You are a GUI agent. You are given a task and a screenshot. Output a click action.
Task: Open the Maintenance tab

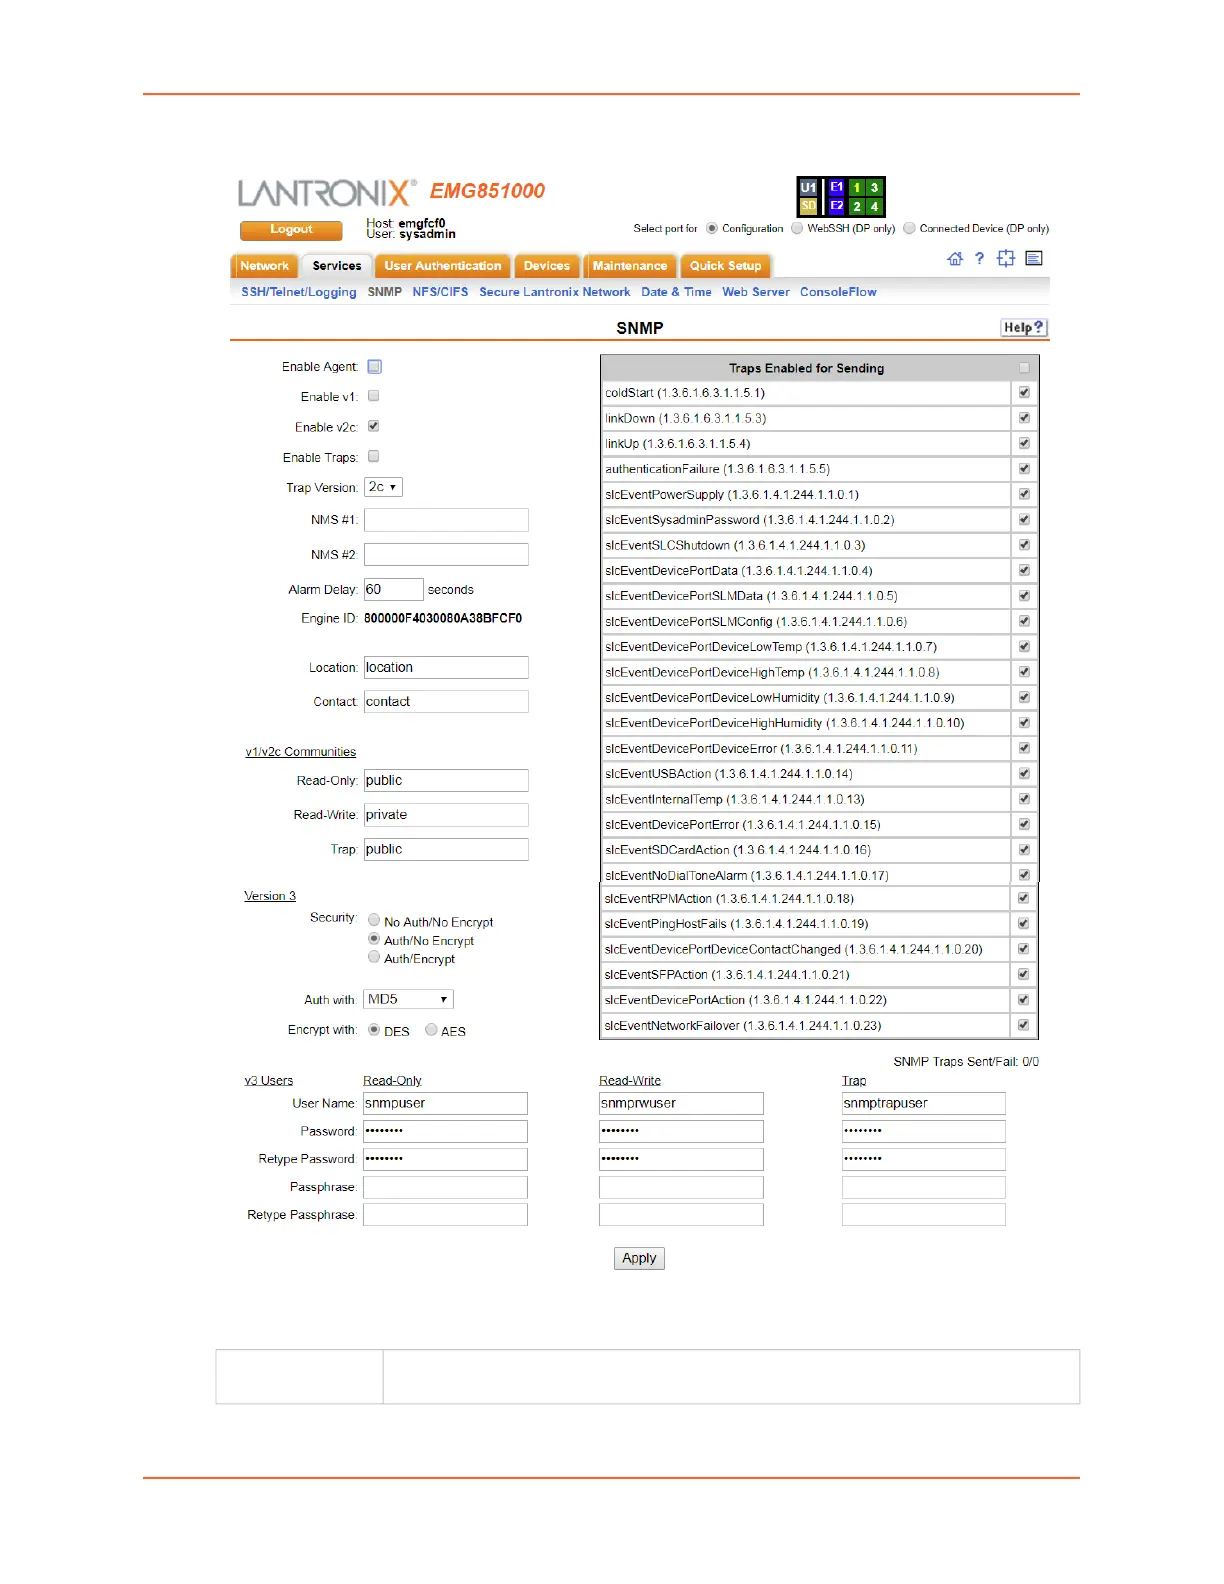[x=630, y=266]
